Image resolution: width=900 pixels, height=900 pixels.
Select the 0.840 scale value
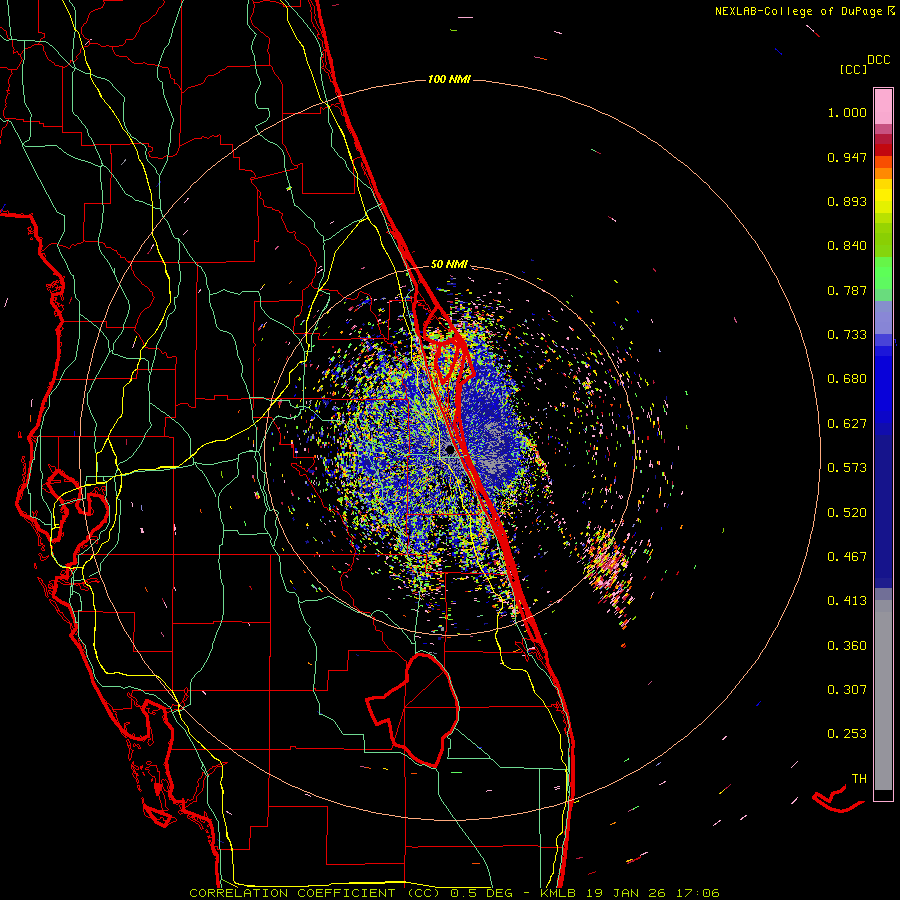[847, 246]
